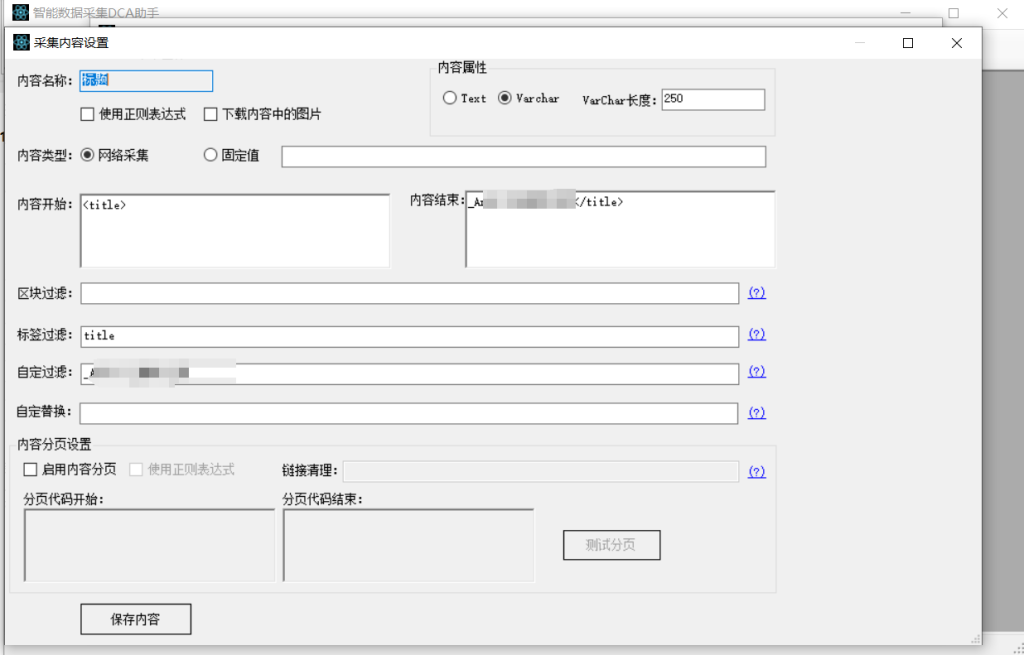Viewport: 1024px width, 655px height.
Task: Check 下载内容中的图片 option
Action: click(211, 114)
